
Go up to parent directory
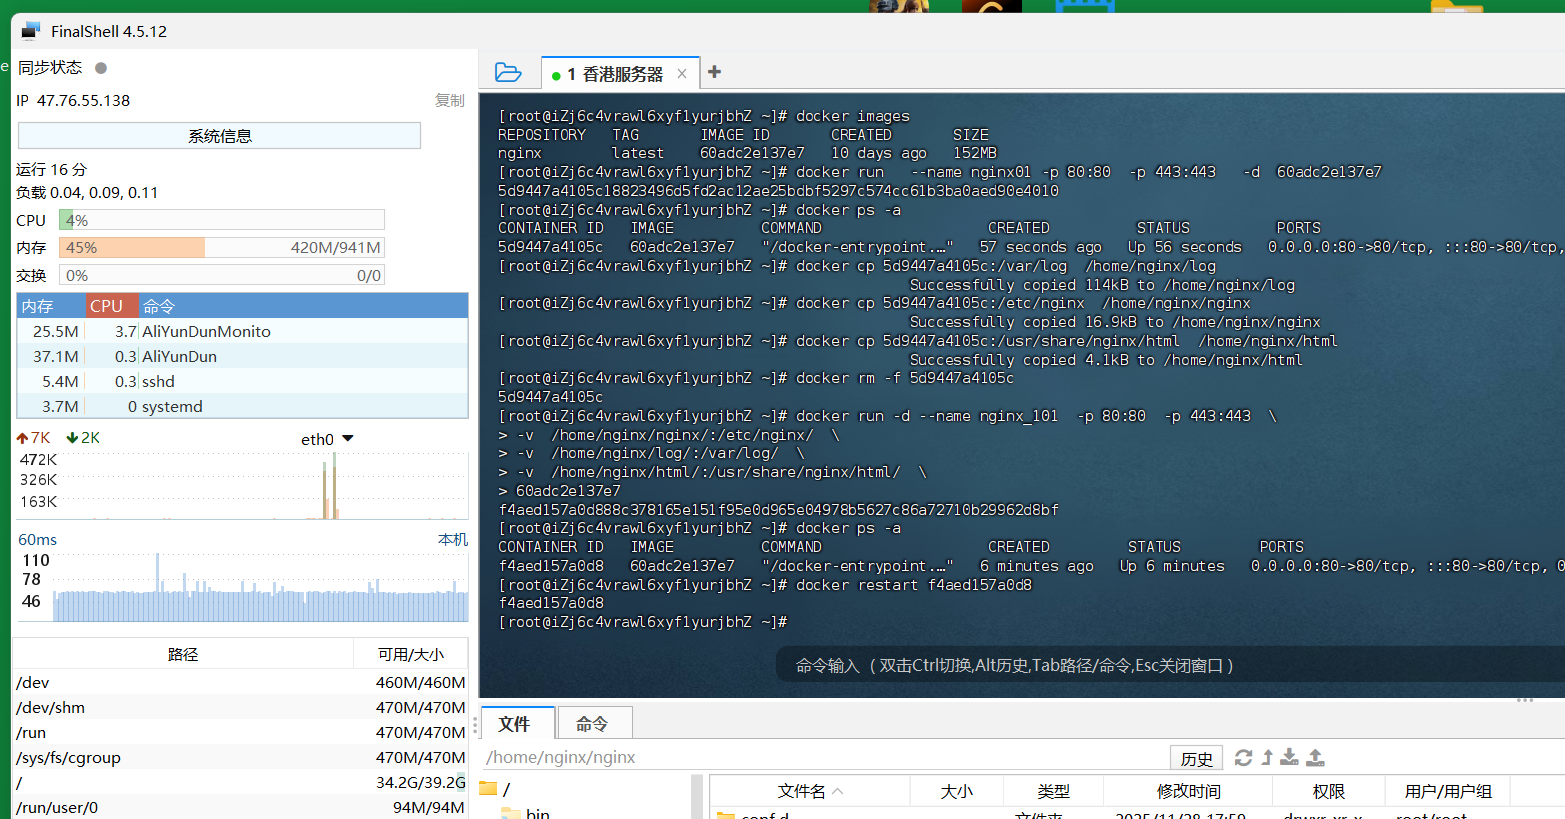(x=1267, y=758)
